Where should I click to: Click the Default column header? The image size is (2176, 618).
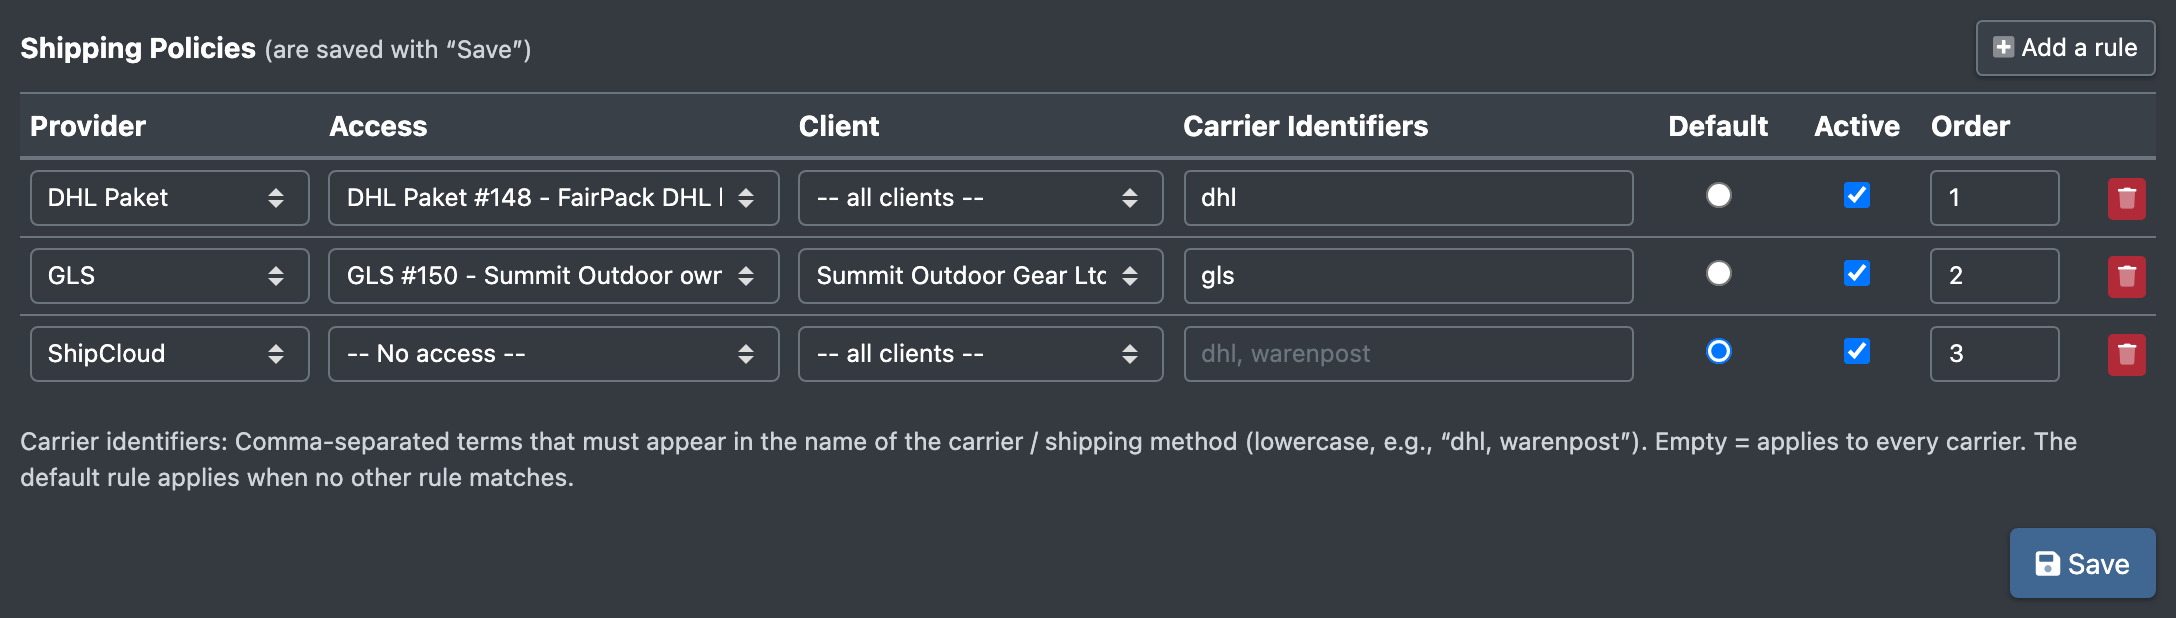tap(1718, 126)
